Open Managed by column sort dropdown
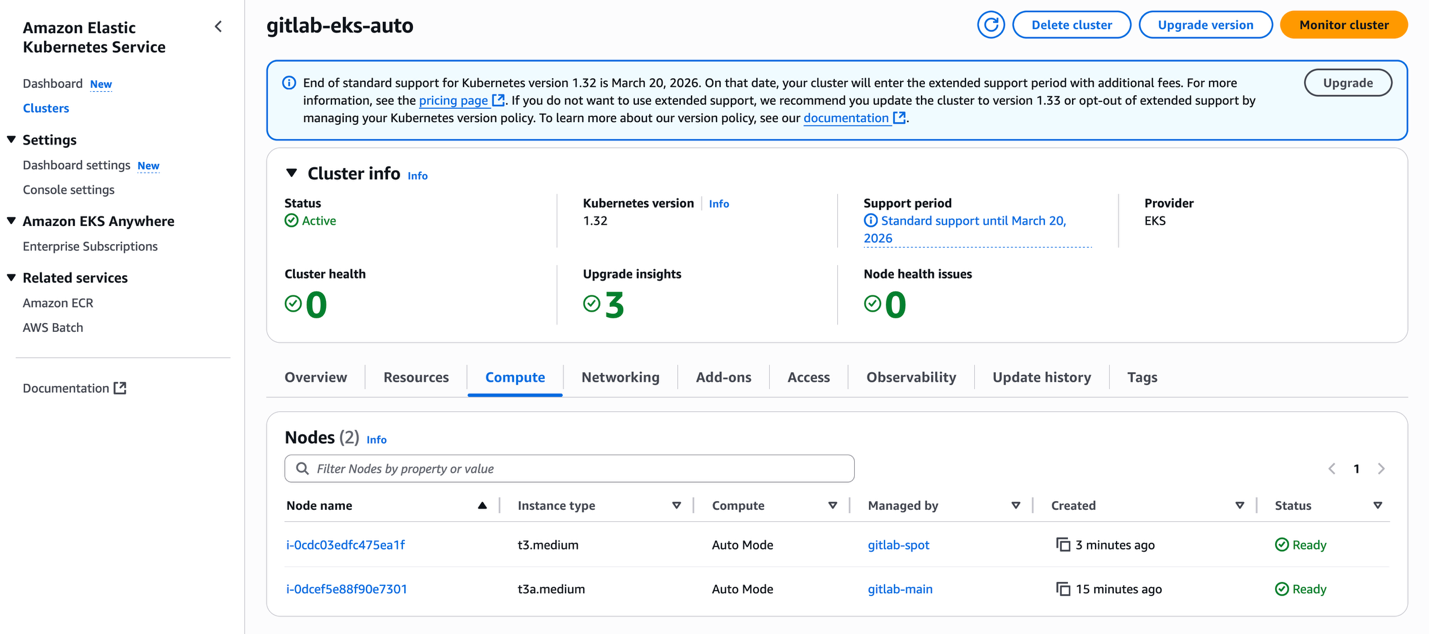 coord(1015,506)
